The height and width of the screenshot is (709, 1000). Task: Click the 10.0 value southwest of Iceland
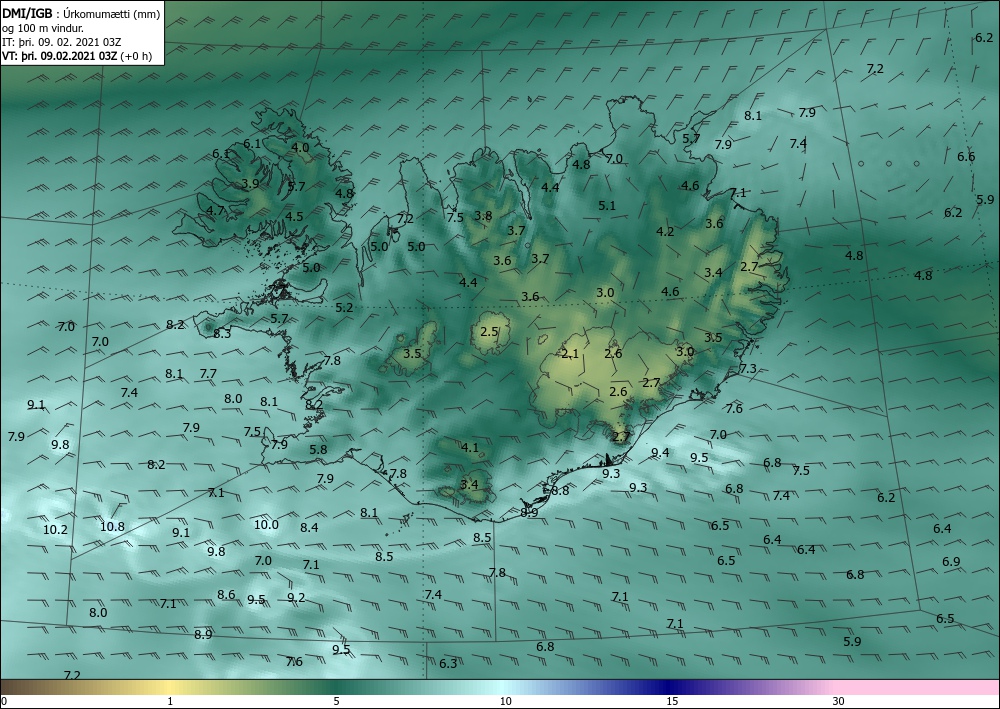pyautogui.click(x=267, y=525)
